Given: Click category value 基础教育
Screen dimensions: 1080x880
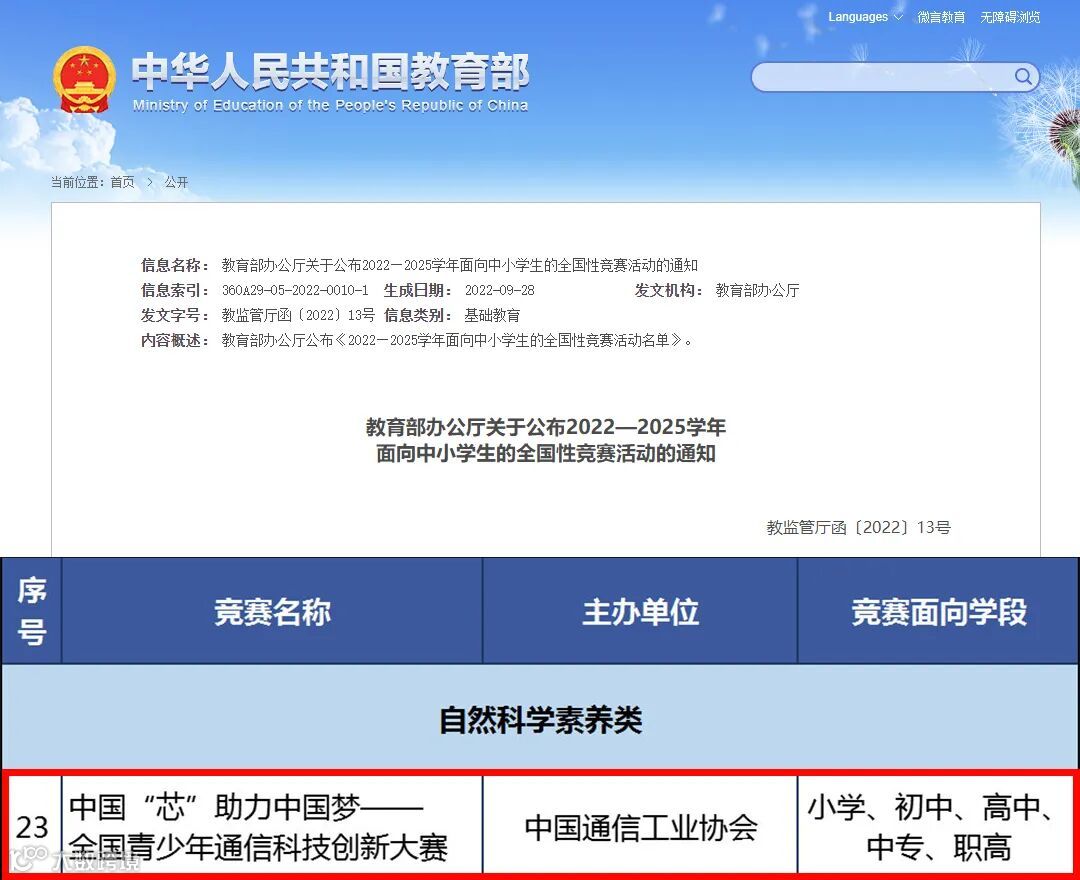Looking at the screenshot, I should tap(492, 315).
